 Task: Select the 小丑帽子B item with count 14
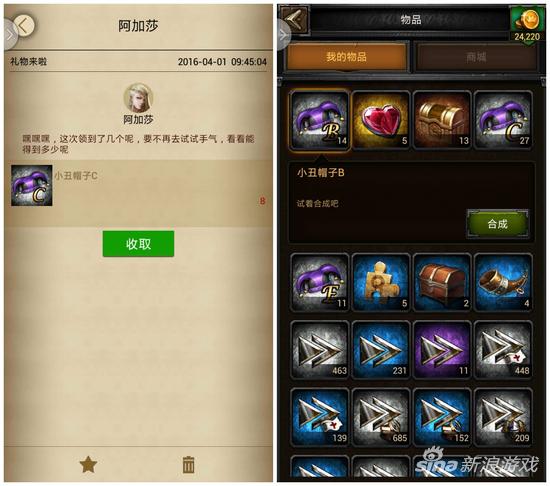coord(319,120)
